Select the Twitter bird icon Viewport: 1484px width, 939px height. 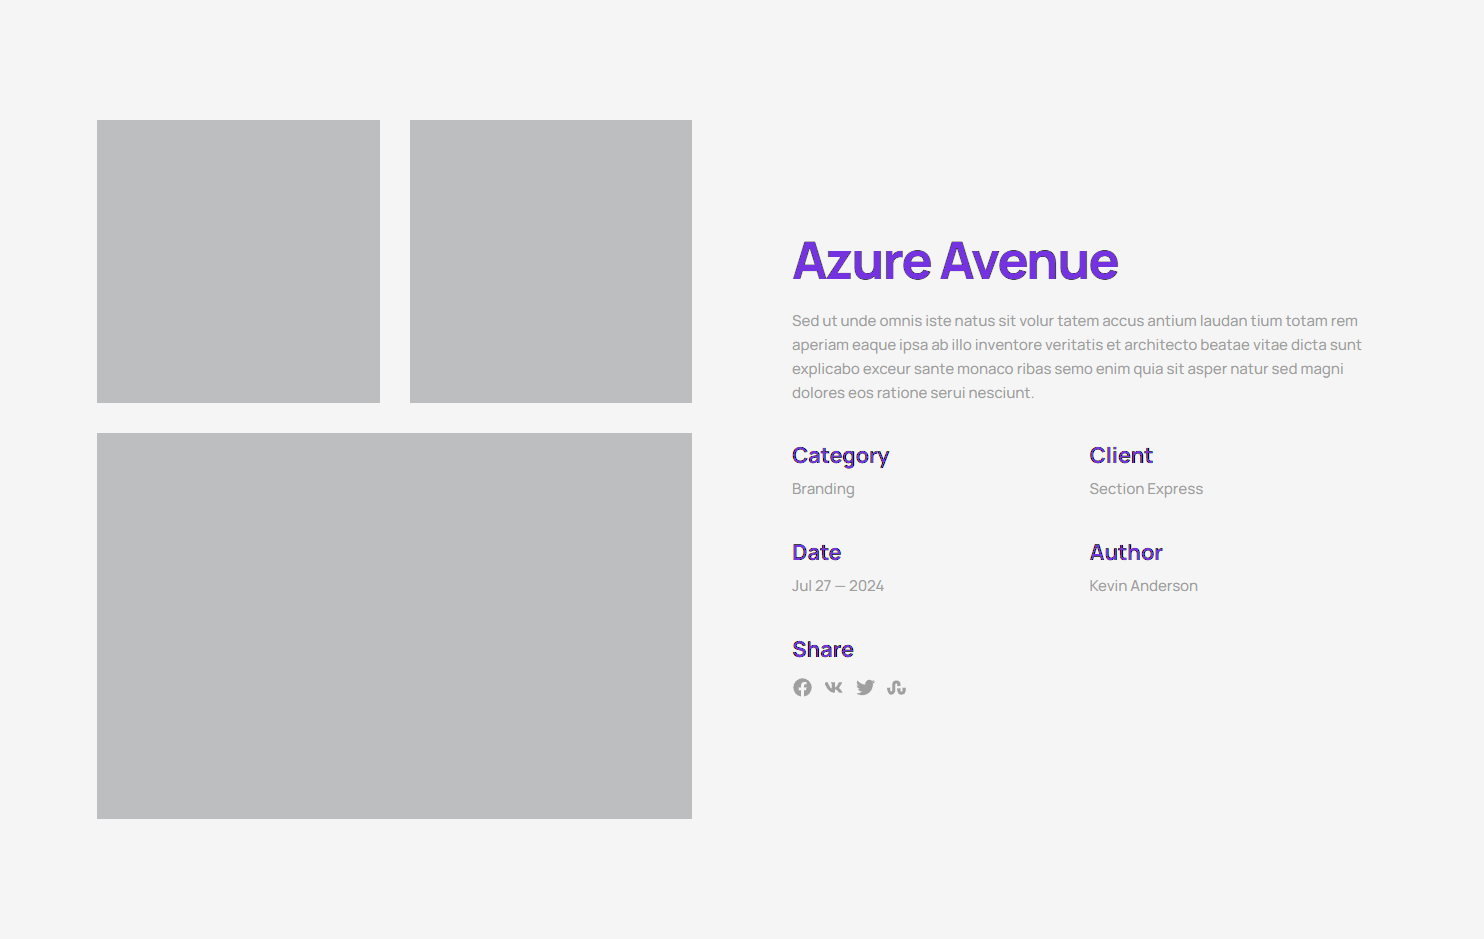point(865,687)
